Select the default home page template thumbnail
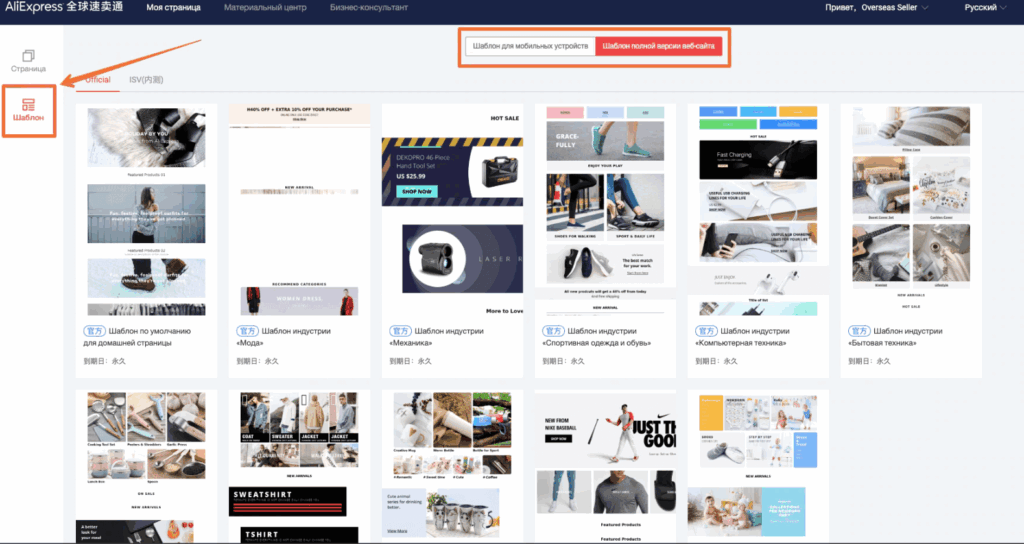This screenshot has height=544, width=1024. pos(146,210)
